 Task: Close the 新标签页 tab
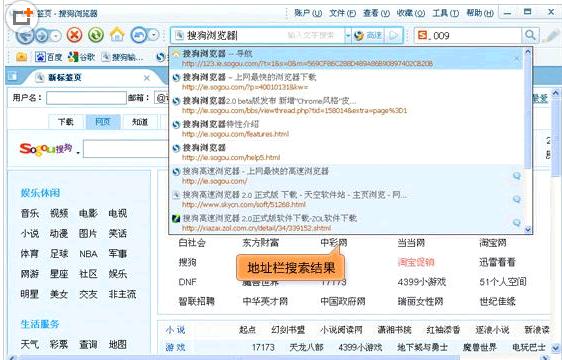click(147, 78)
